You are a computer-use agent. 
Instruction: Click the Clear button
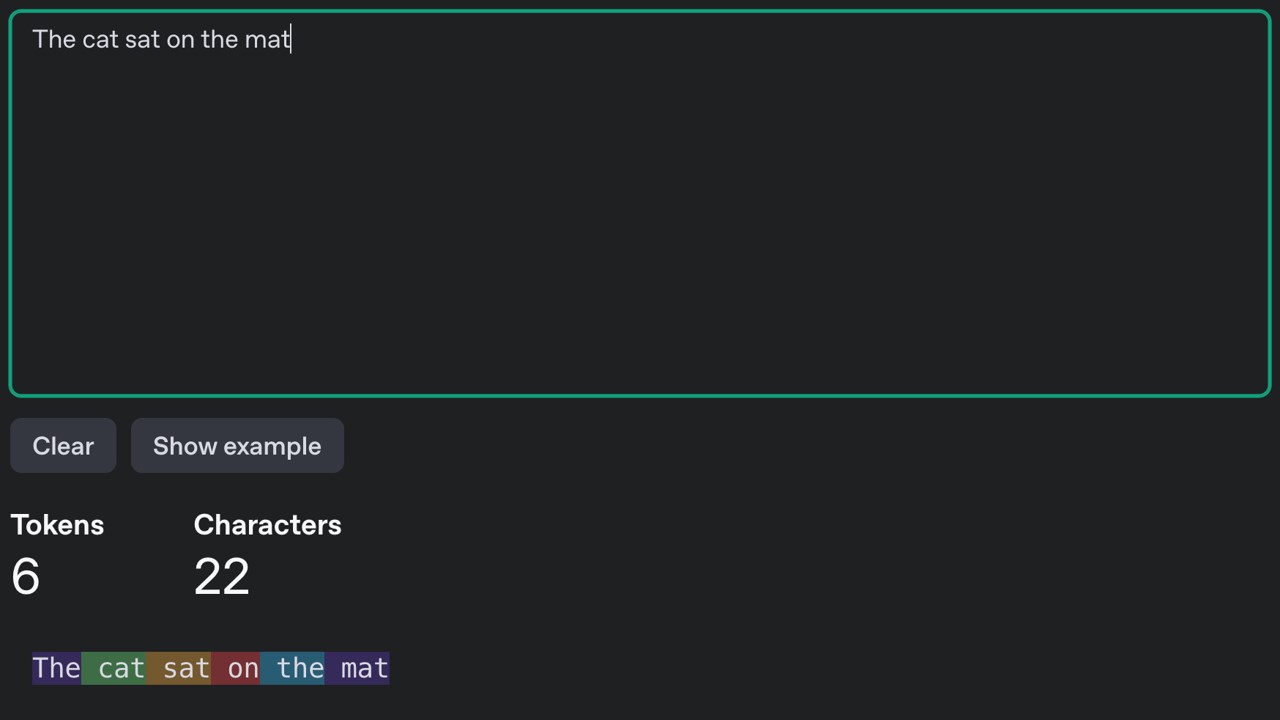[x=63, y=446]
